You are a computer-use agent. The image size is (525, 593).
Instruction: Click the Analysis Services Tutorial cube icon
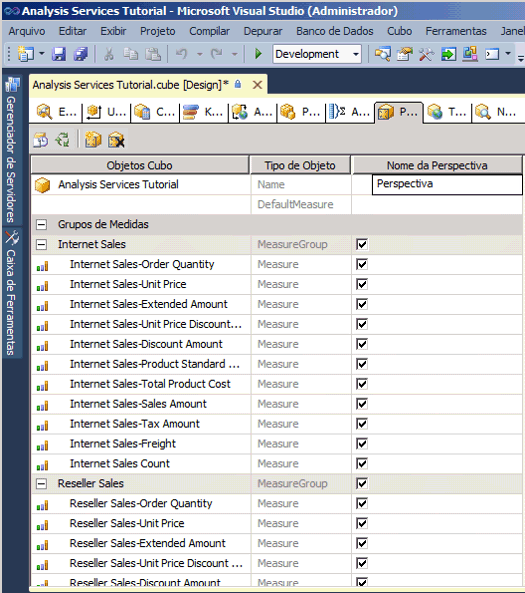coord(42,185)
